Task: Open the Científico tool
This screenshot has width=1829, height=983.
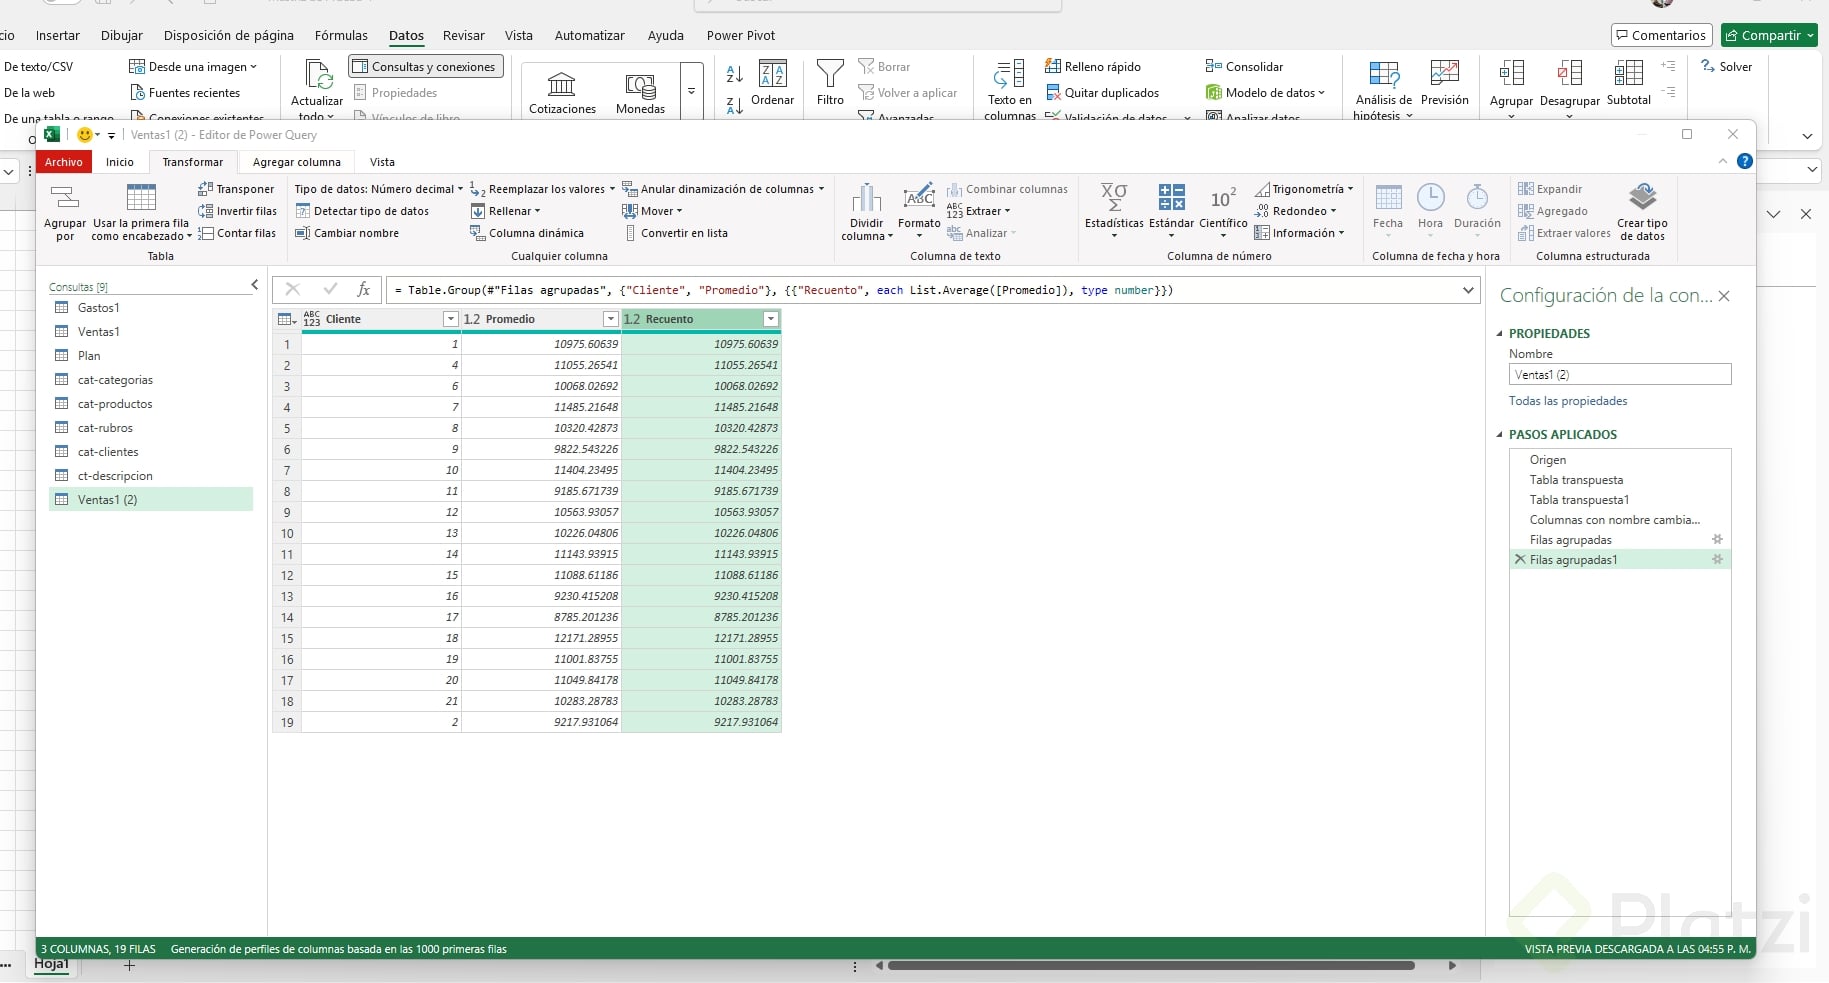Action: [x=1223, y=212]
